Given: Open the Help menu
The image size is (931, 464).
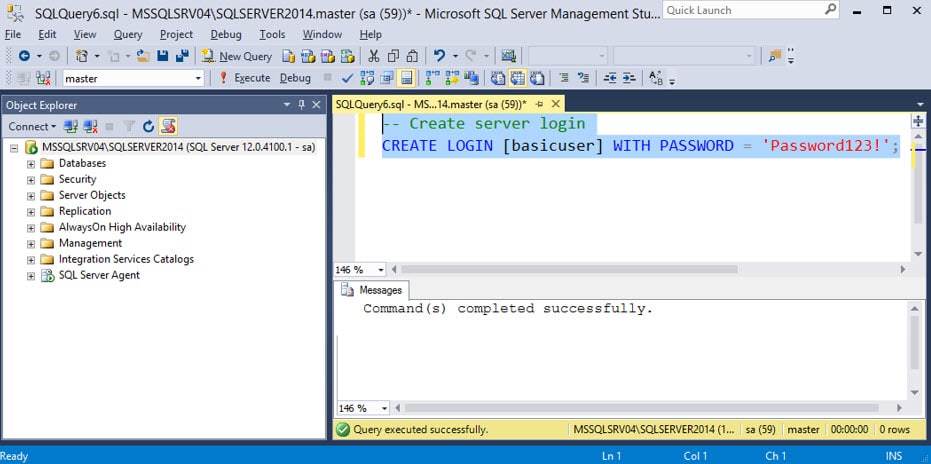Looking at the screenshot, I should coord(370,34).
